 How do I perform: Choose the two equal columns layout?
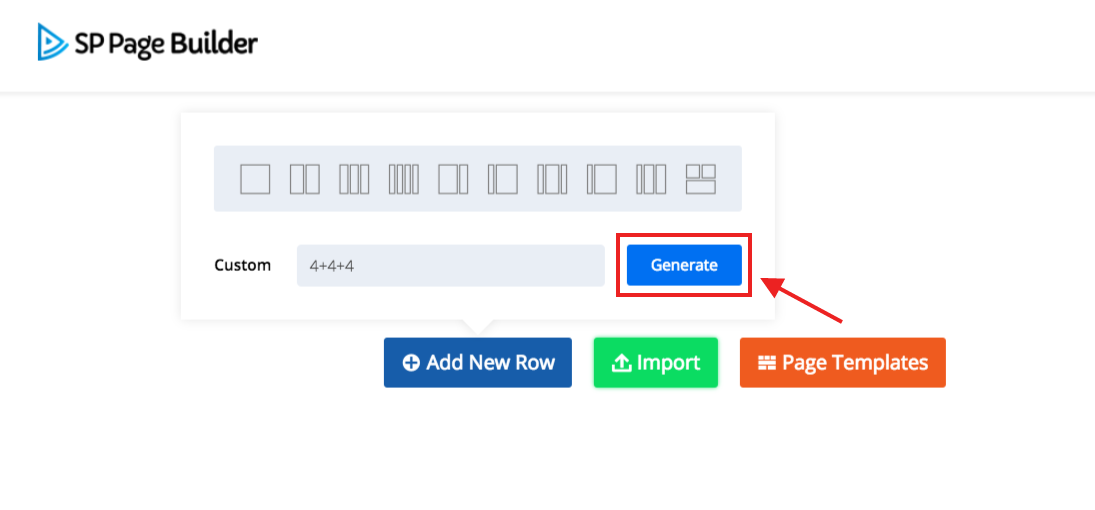click(x=305, y=179)
